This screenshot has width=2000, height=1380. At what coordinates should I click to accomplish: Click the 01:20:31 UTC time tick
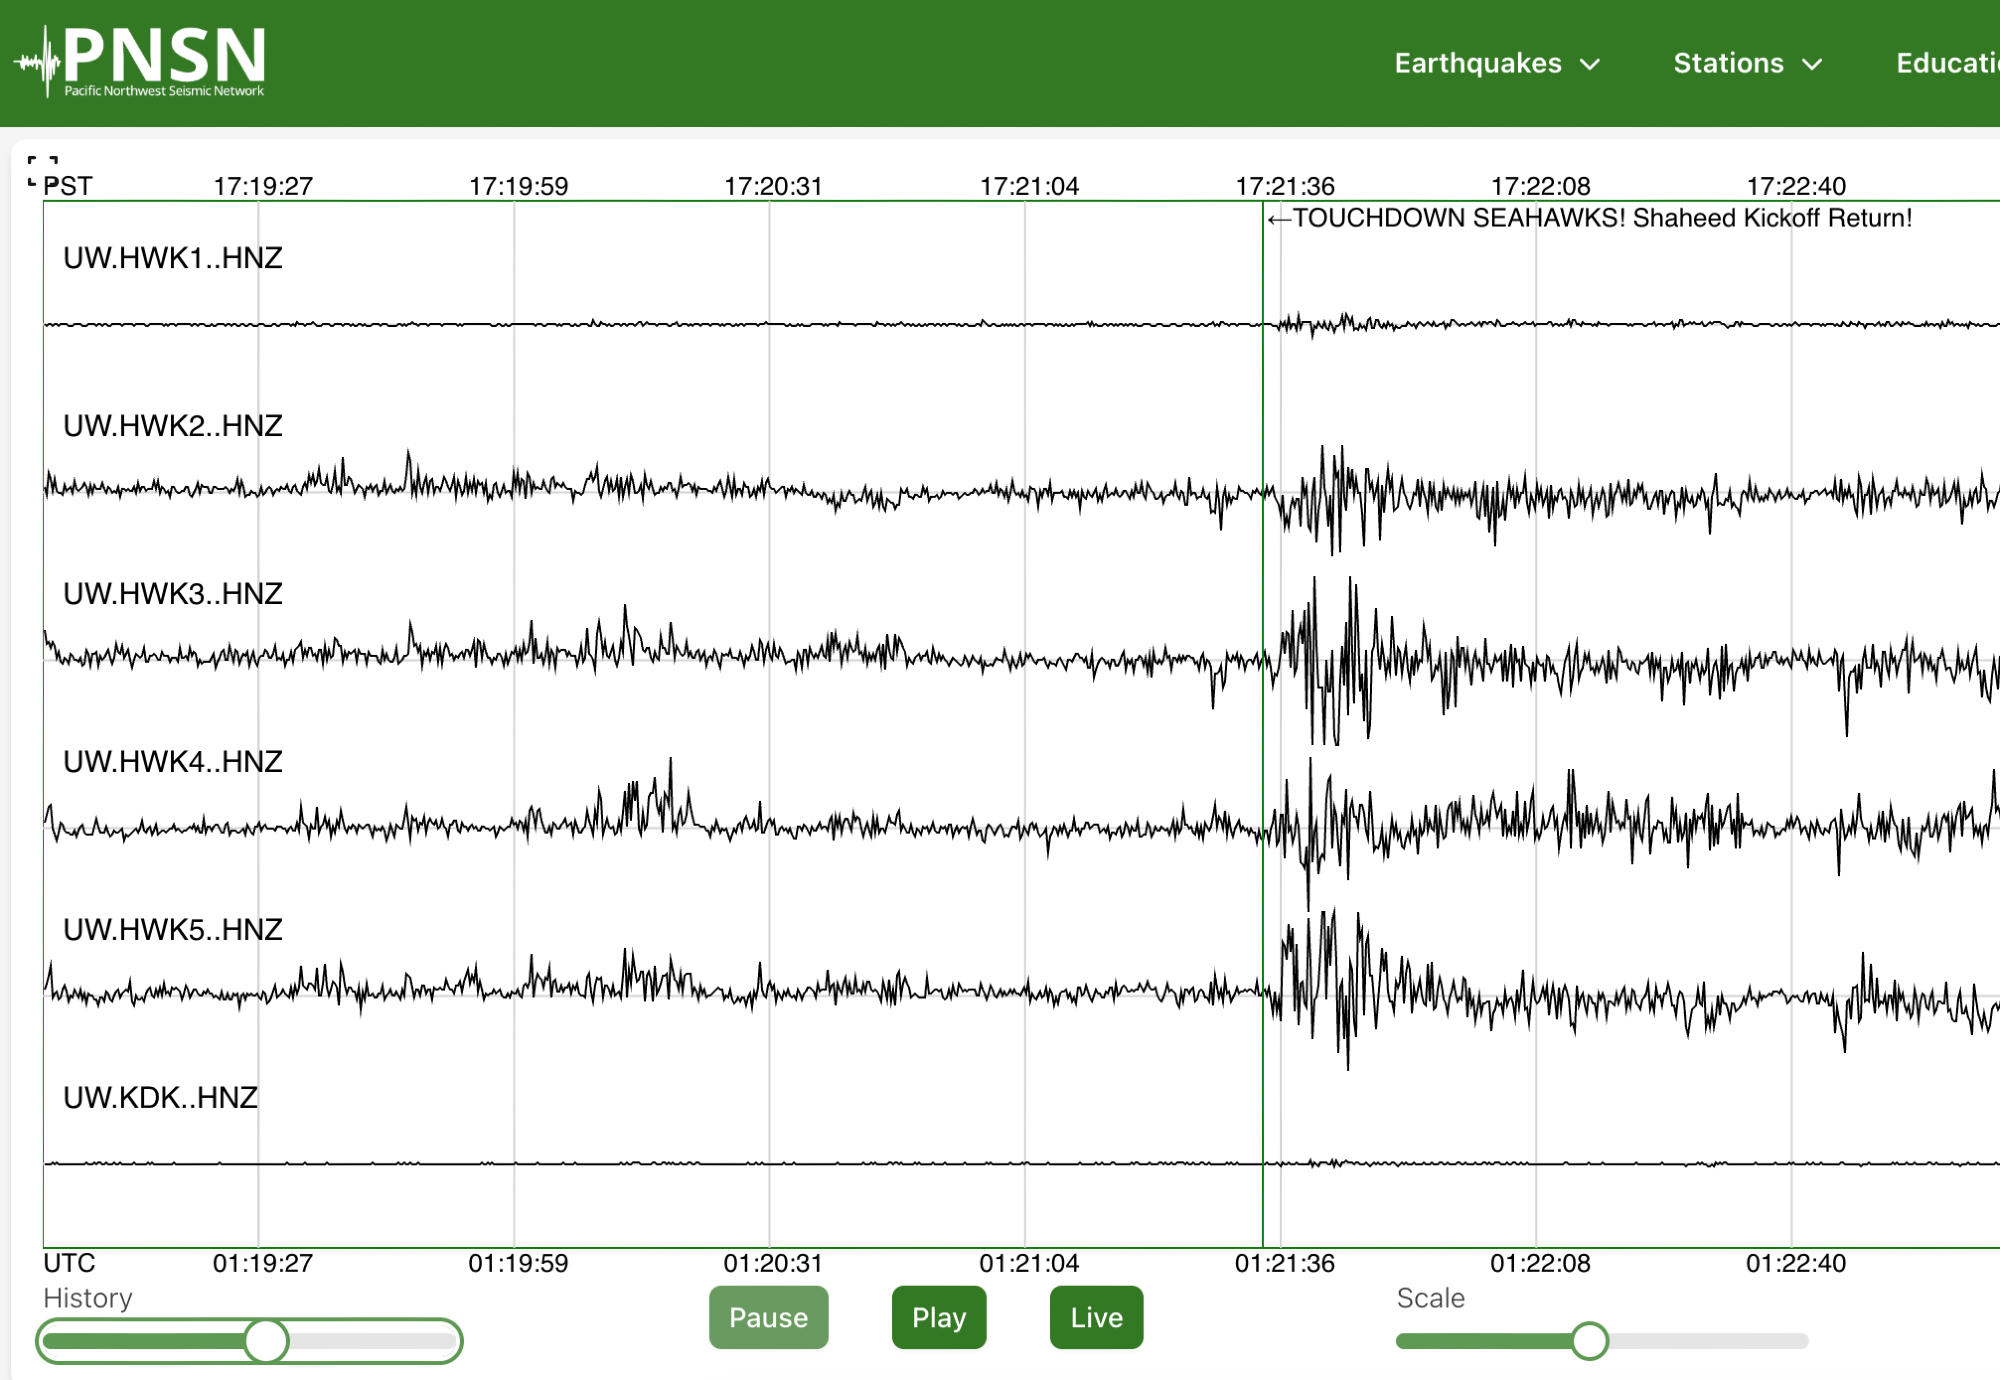(x=773, y=1263)
